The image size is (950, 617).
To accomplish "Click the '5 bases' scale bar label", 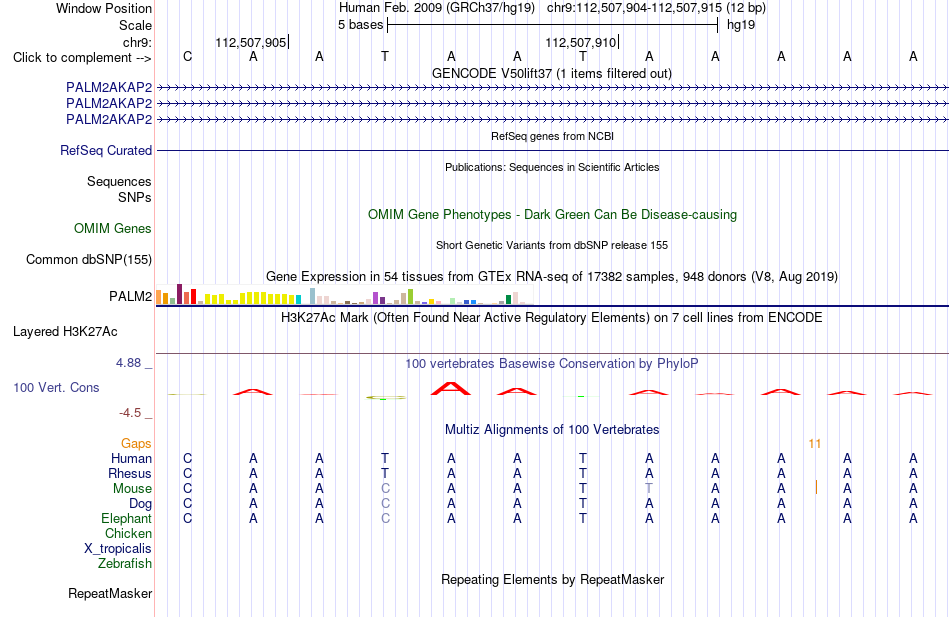I will pyautogui.click(x=360, y=25).
